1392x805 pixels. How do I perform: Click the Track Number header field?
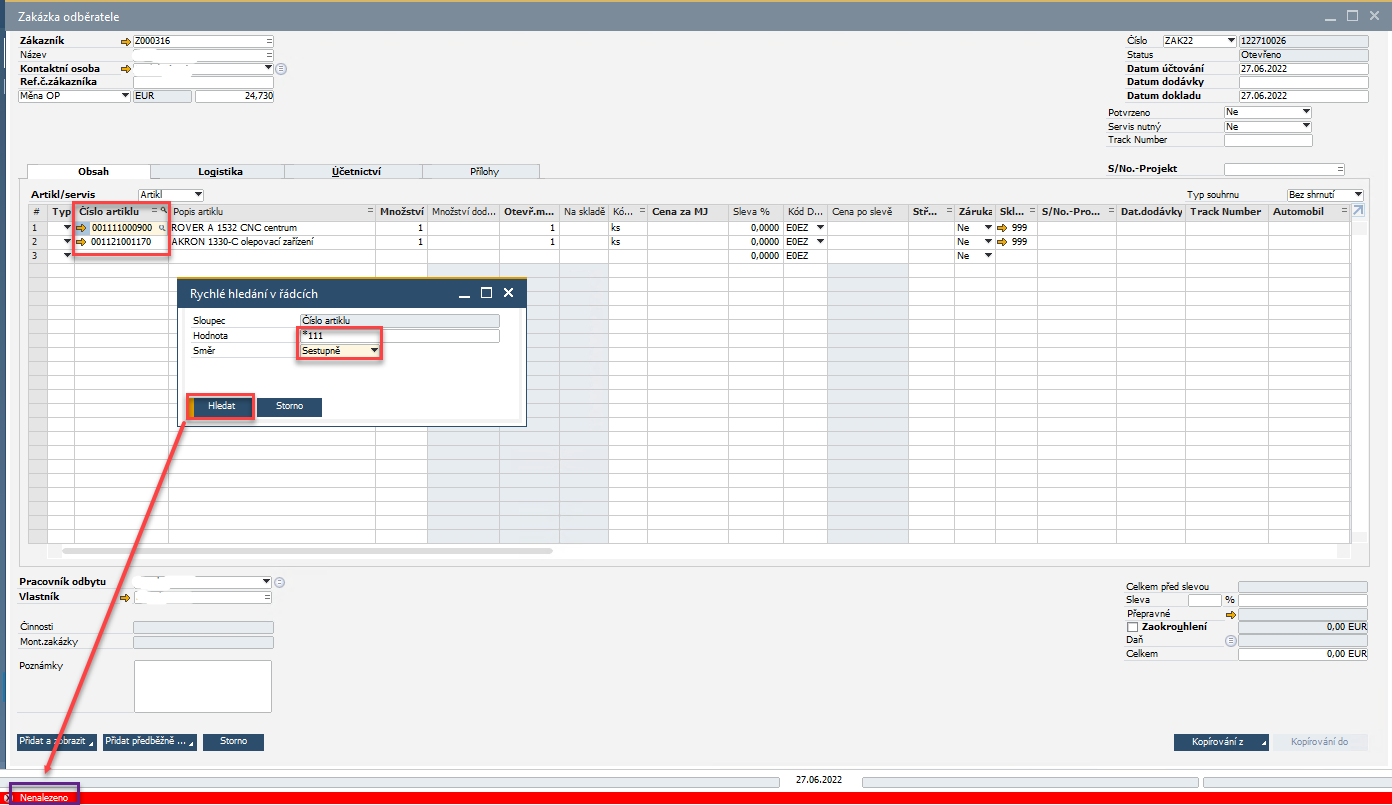(1268, 141)
